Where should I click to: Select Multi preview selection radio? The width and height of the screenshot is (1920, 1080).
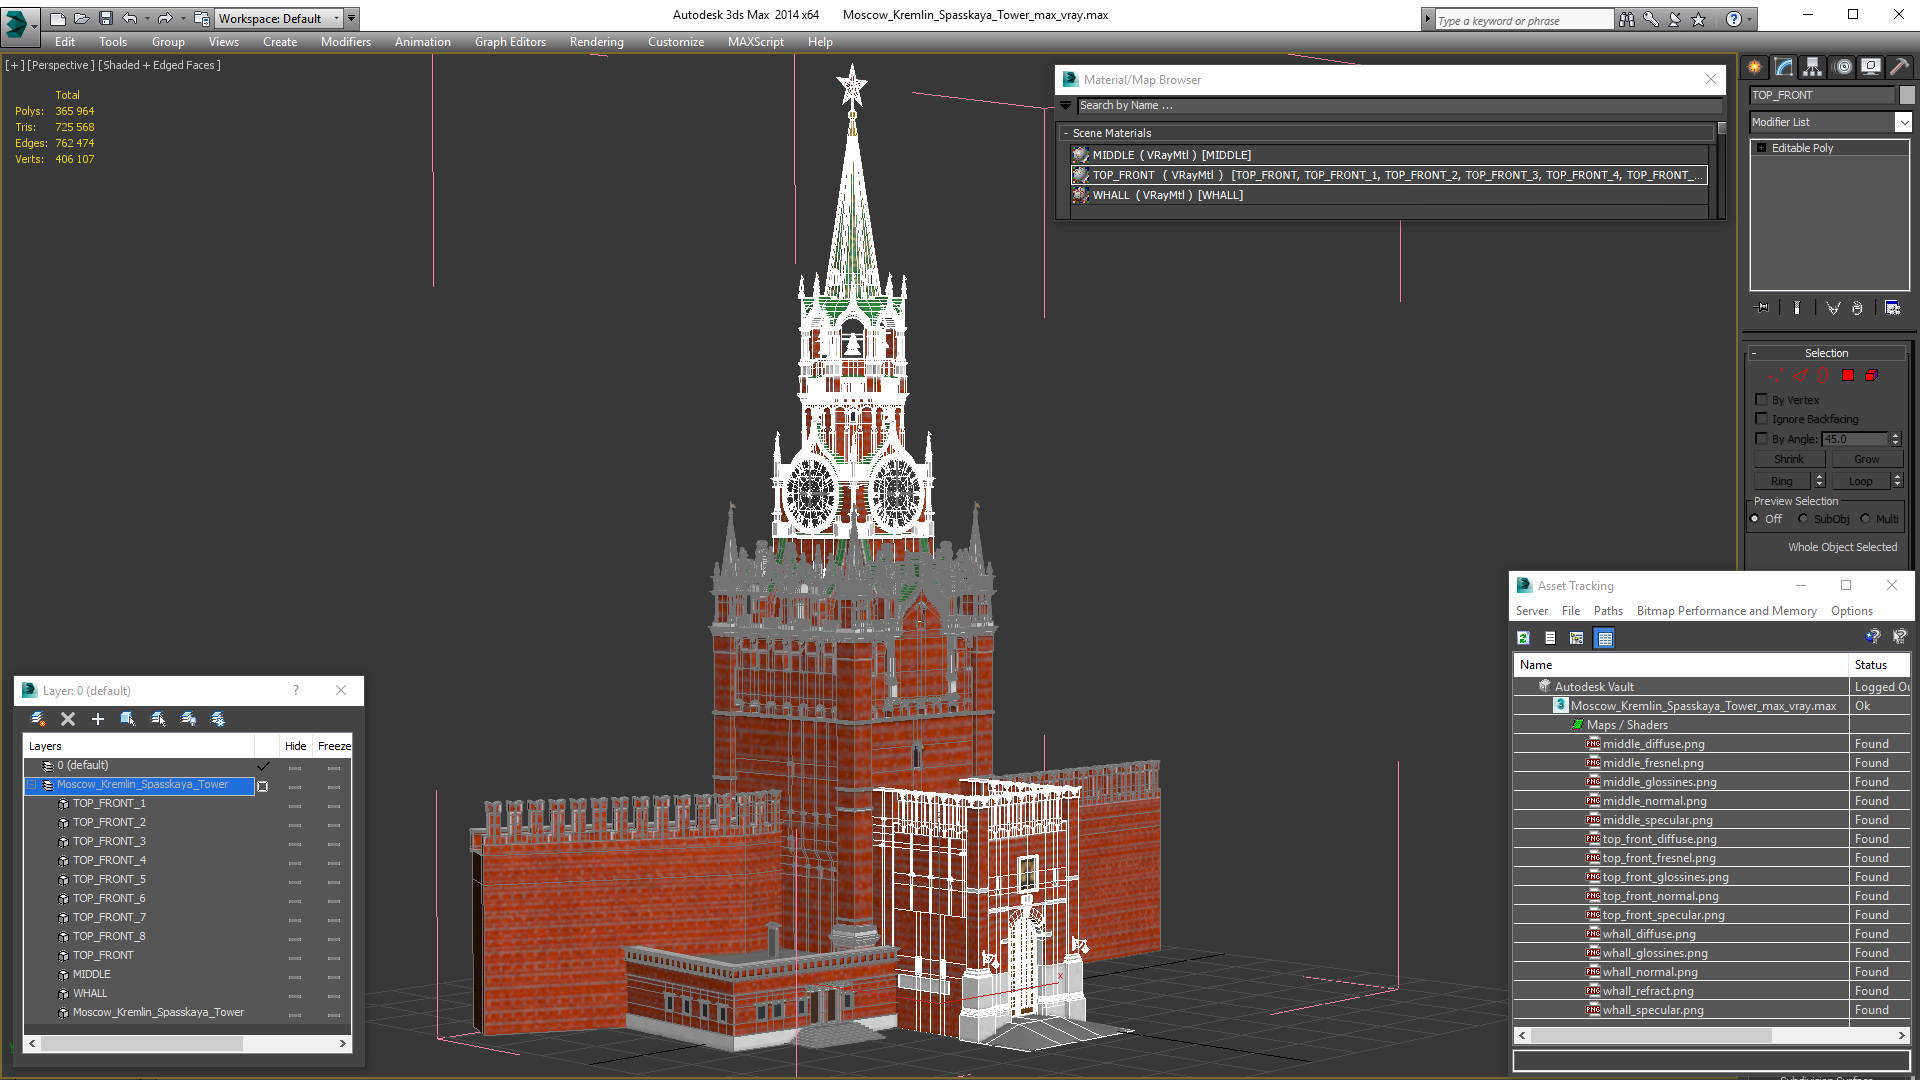point(1866,519)
